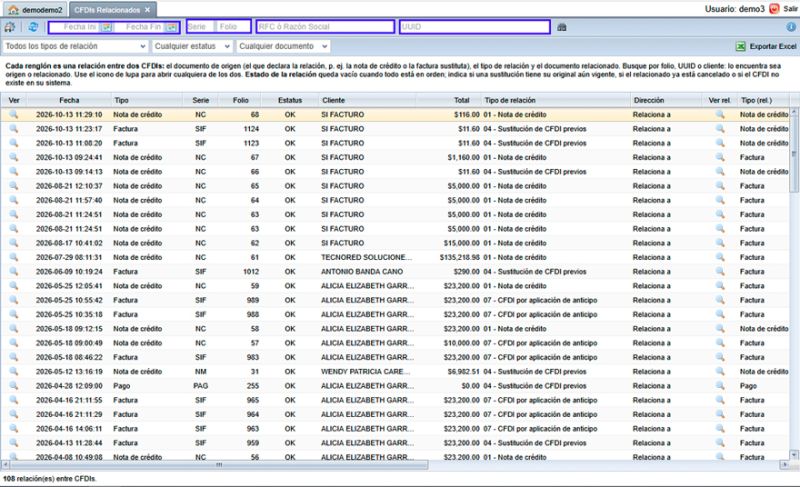This screenshot has width=800, height=487.
Task: Click the blue info icon
Action: click(791, 27)
